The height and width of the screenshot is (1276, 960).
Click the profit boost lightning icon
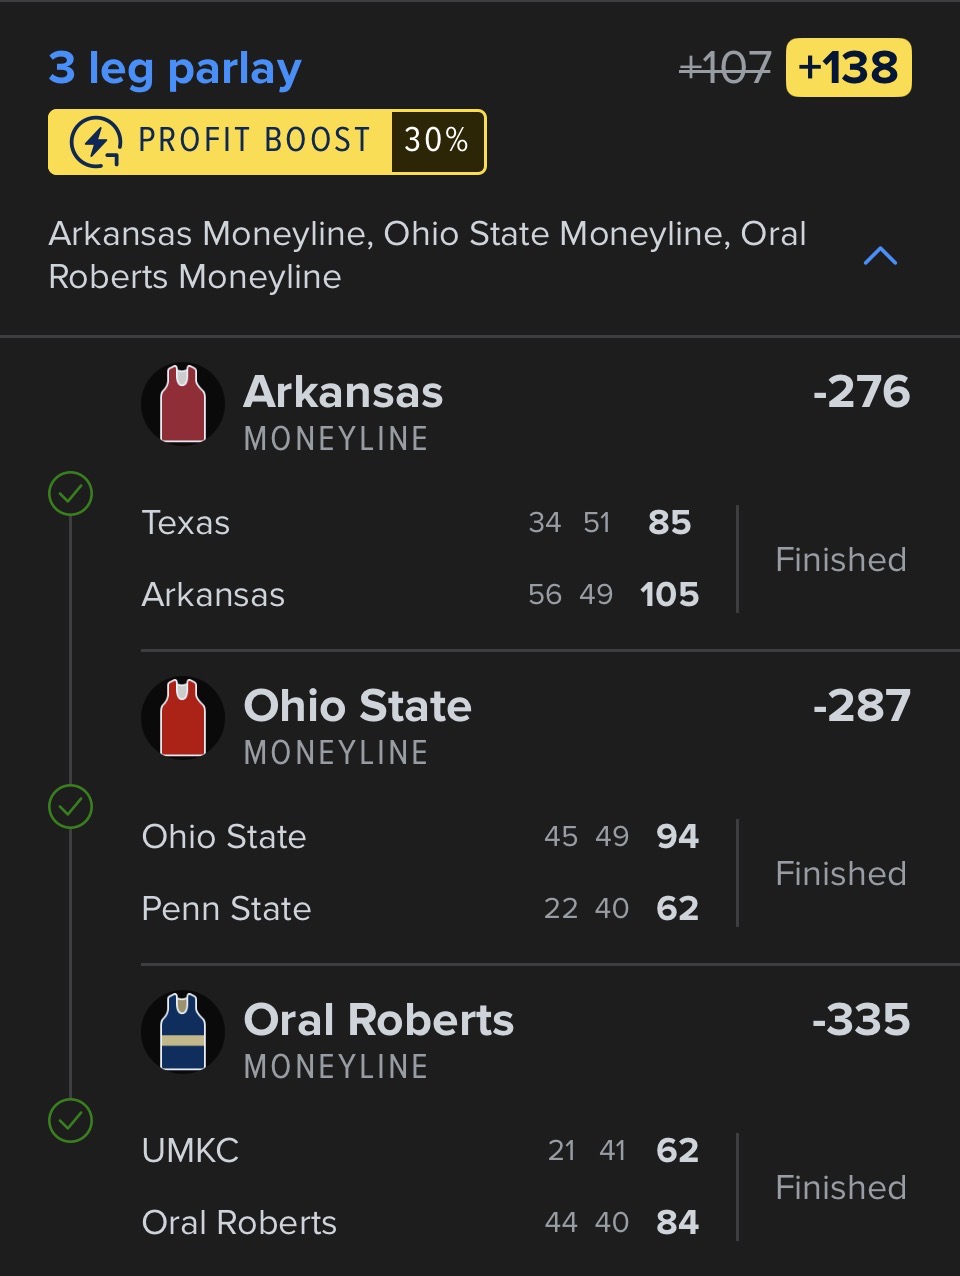click(x=96, y=142)
